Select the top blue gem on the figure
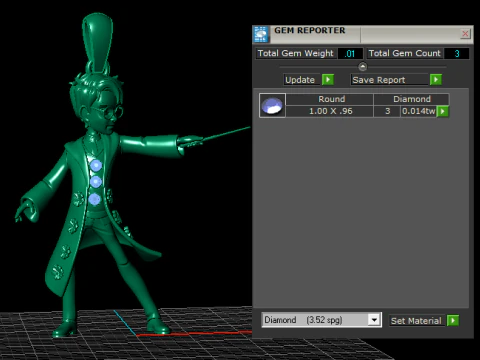 pyautogui.click(x=96, y=166)
